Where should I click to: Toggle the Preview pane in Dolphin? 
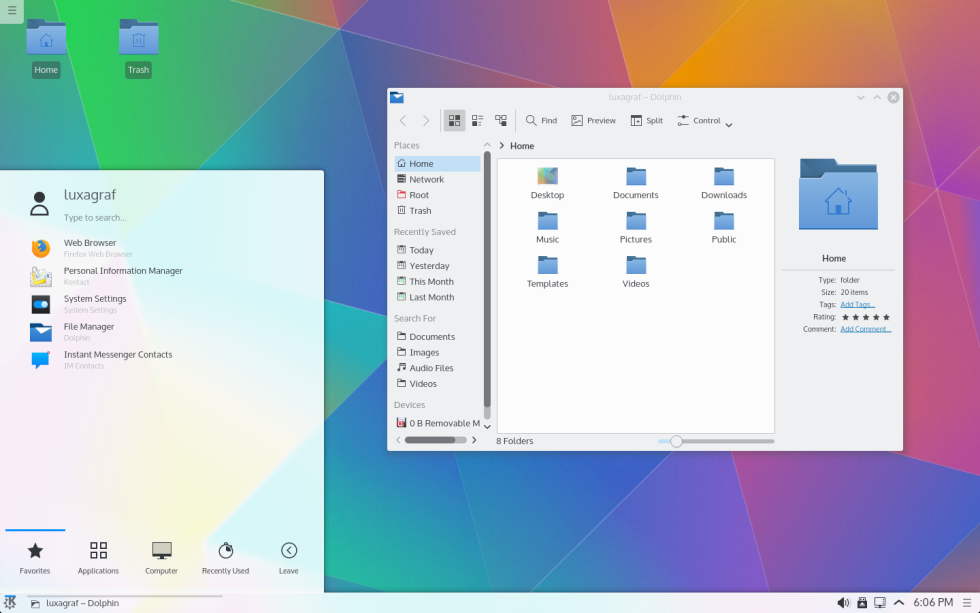click(x=593, y=120)
